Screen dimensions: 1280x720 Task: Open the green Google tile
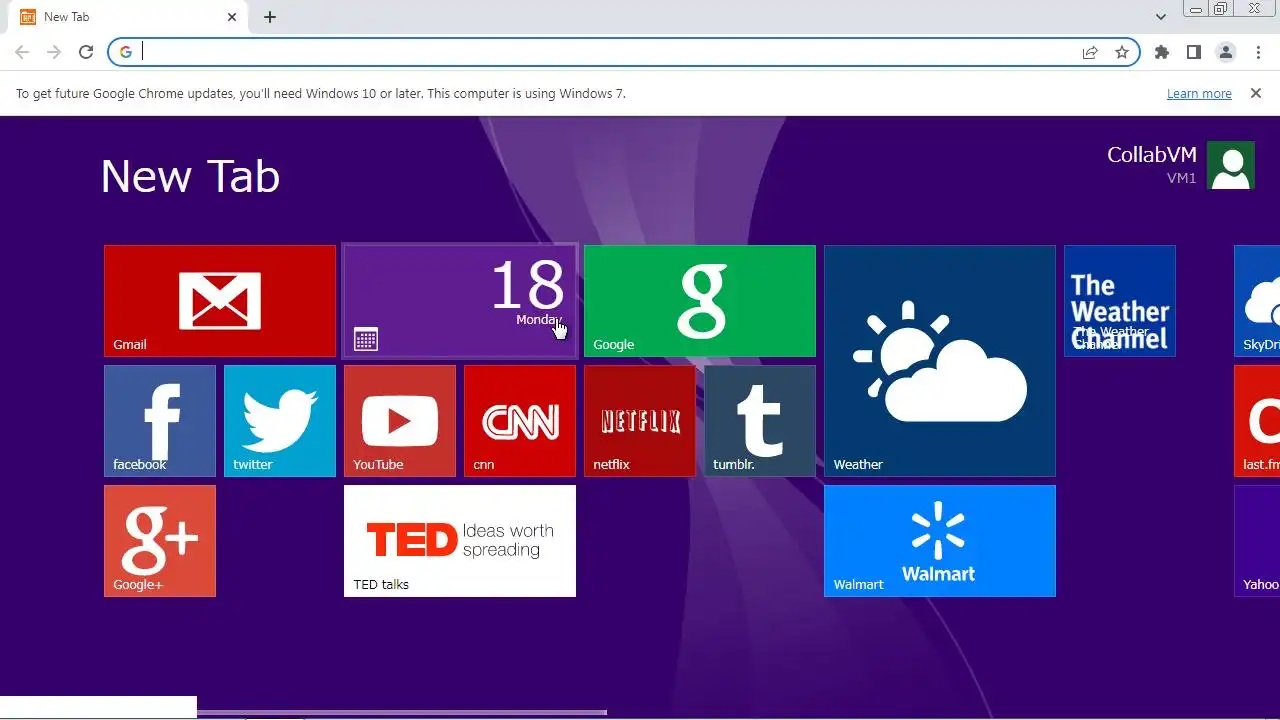pyautogui.click(x=700, y=301)
